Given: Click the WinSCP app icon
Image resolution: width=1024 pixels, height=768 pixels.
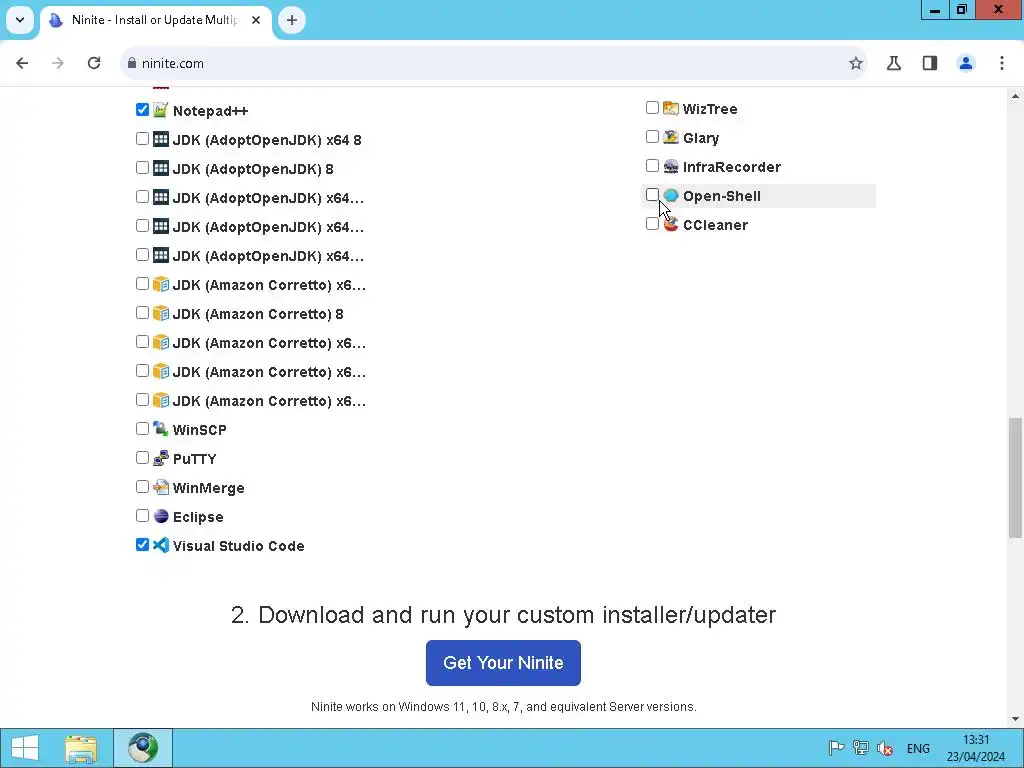Looking at the screenshot, I should coord(161,429).
